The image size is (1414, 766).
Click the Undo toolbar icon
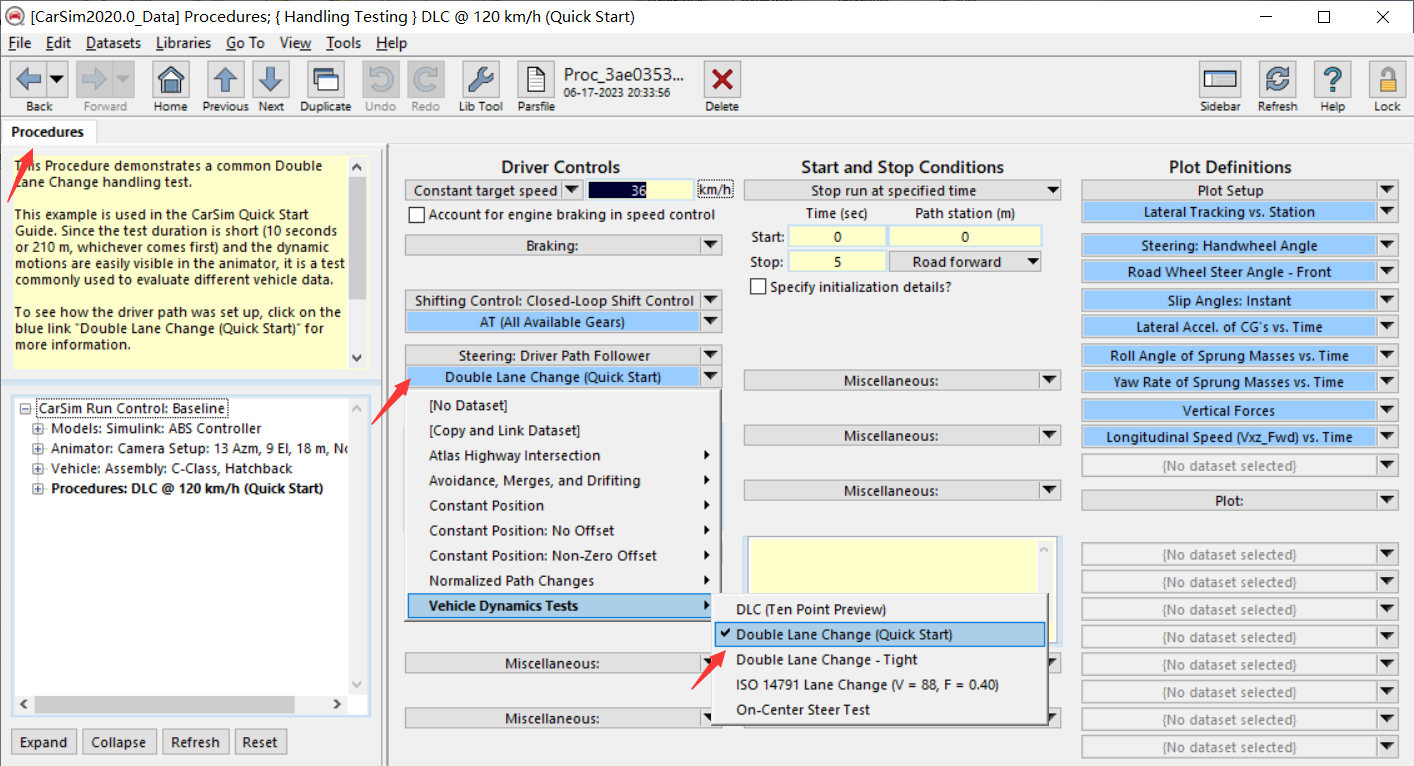[380, 80]
